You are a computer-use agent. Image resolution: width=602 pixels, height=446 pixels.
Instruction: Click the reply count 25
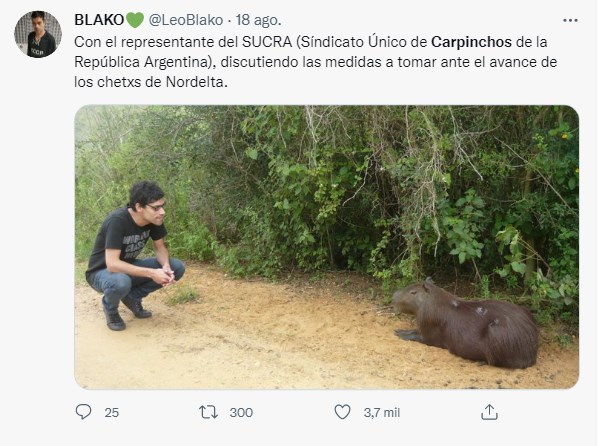[x=112, y=412]
